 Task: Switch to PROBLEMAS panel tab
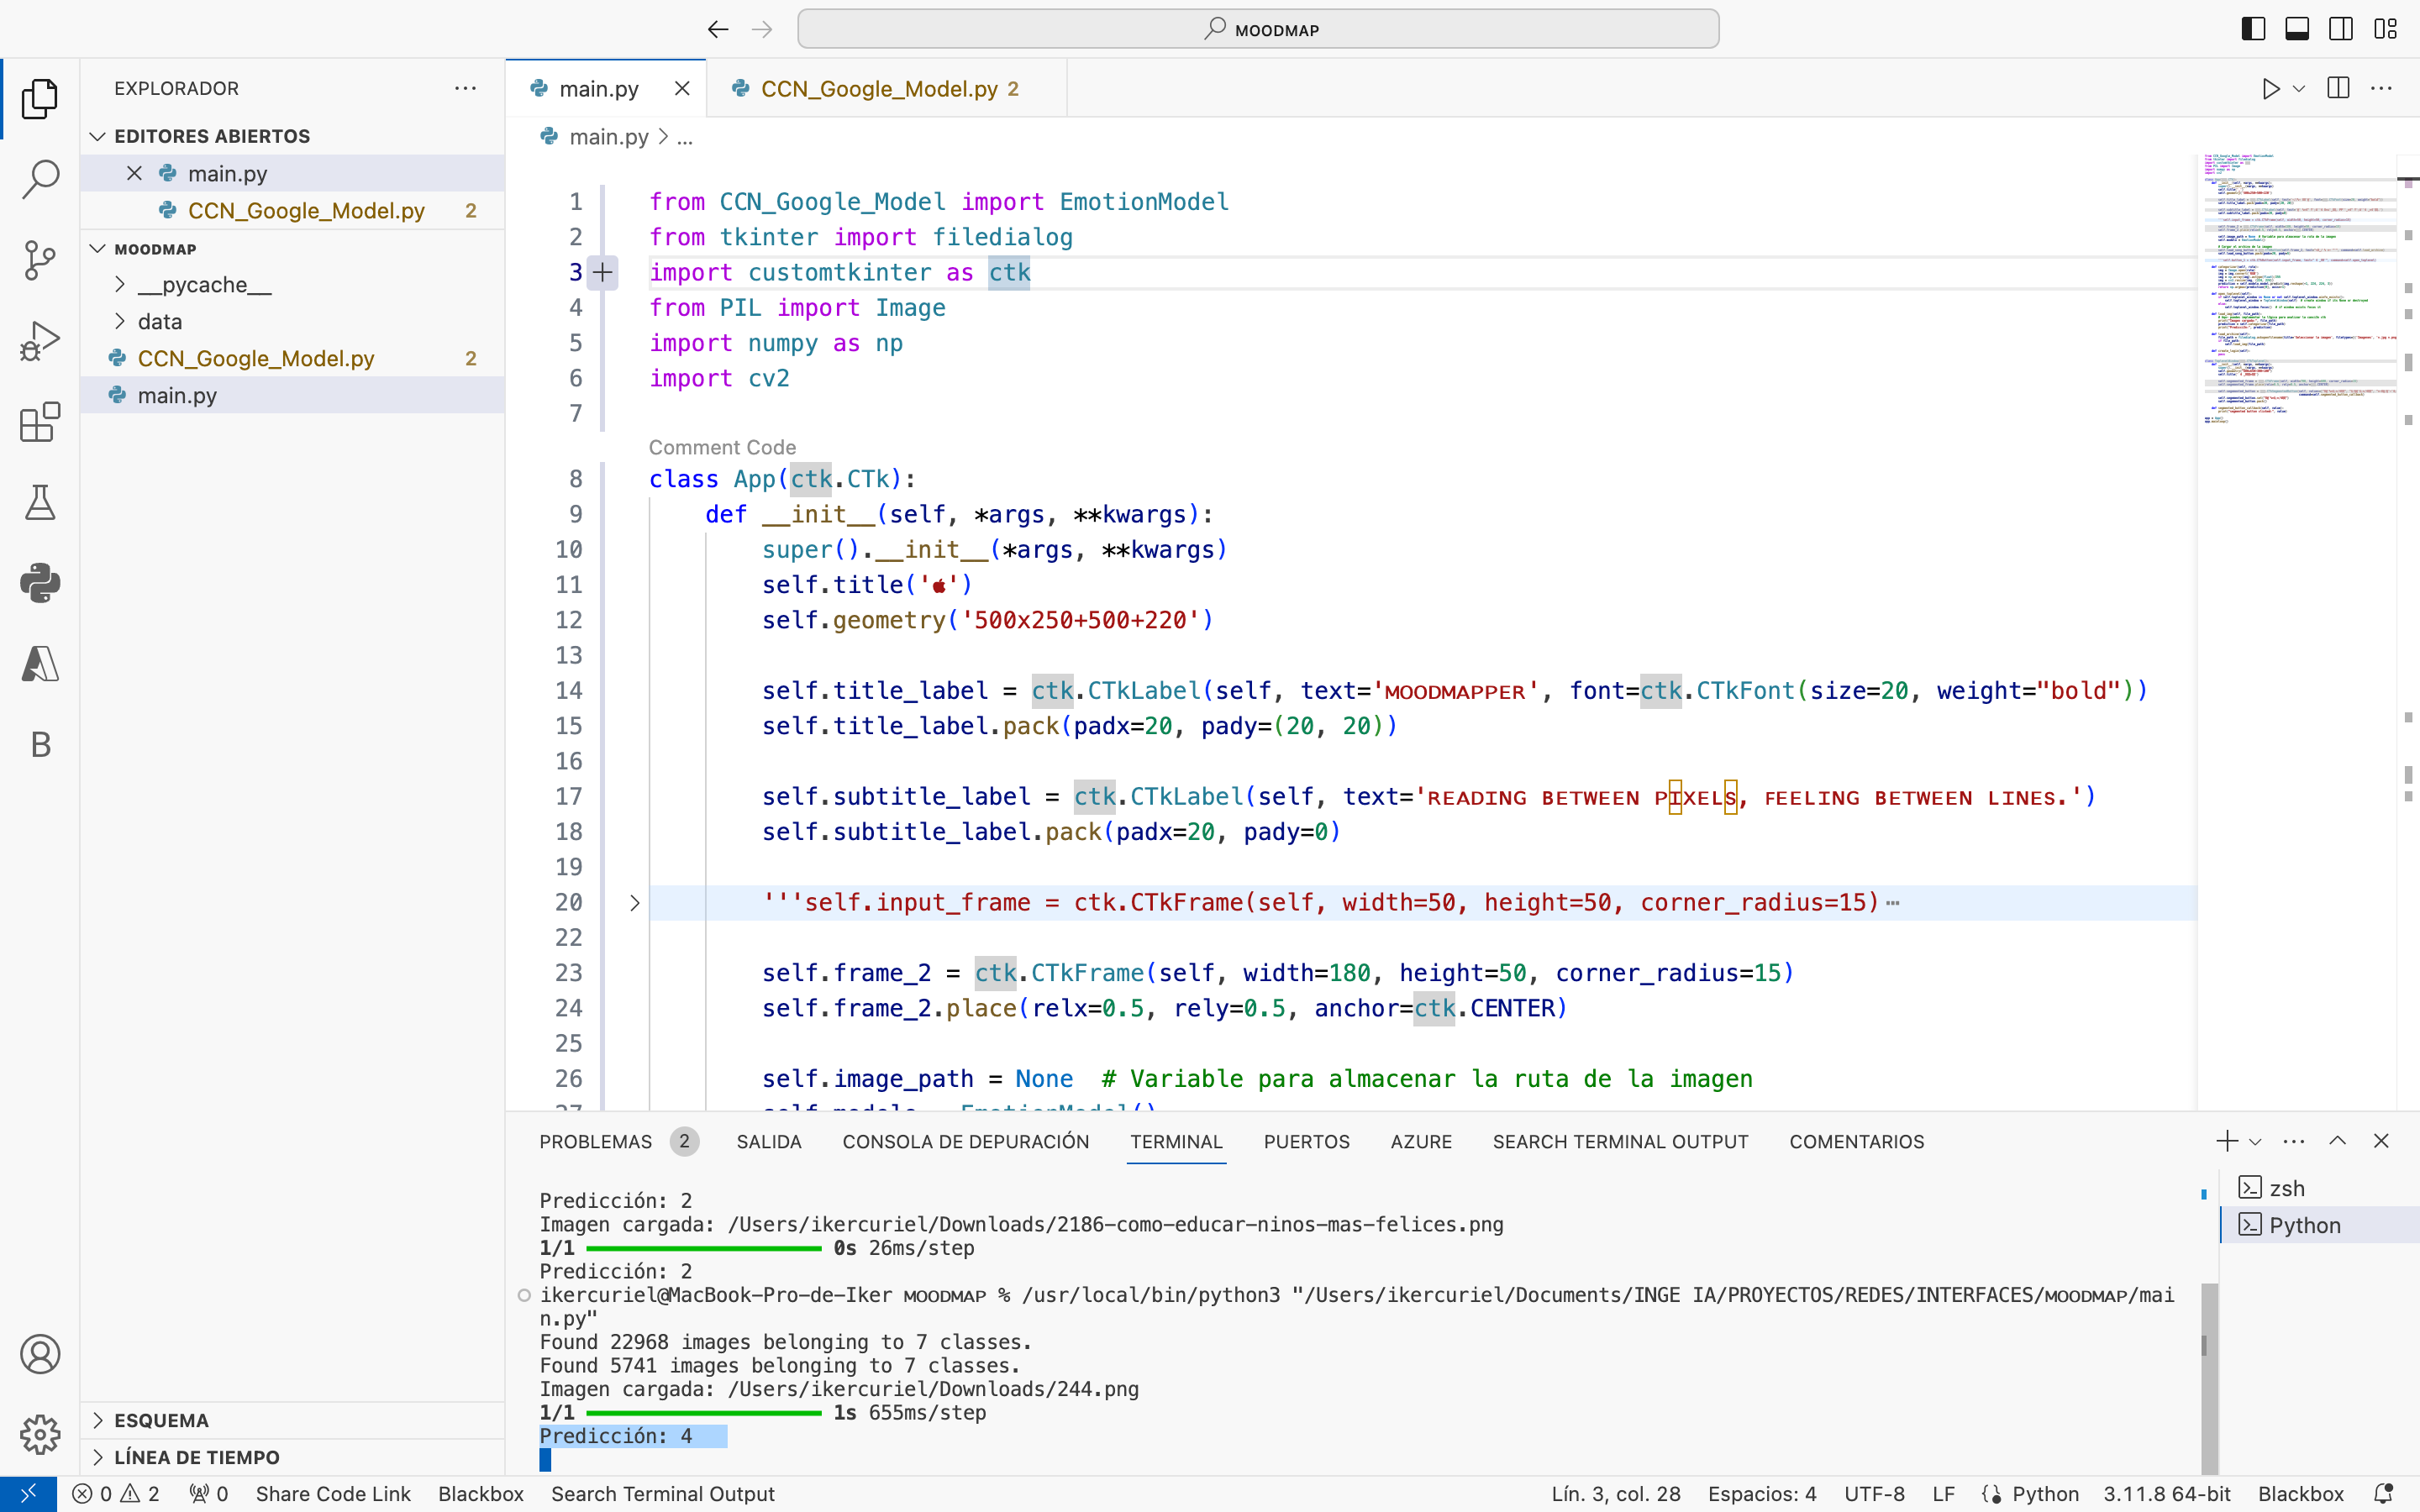tap(618, 1141)
